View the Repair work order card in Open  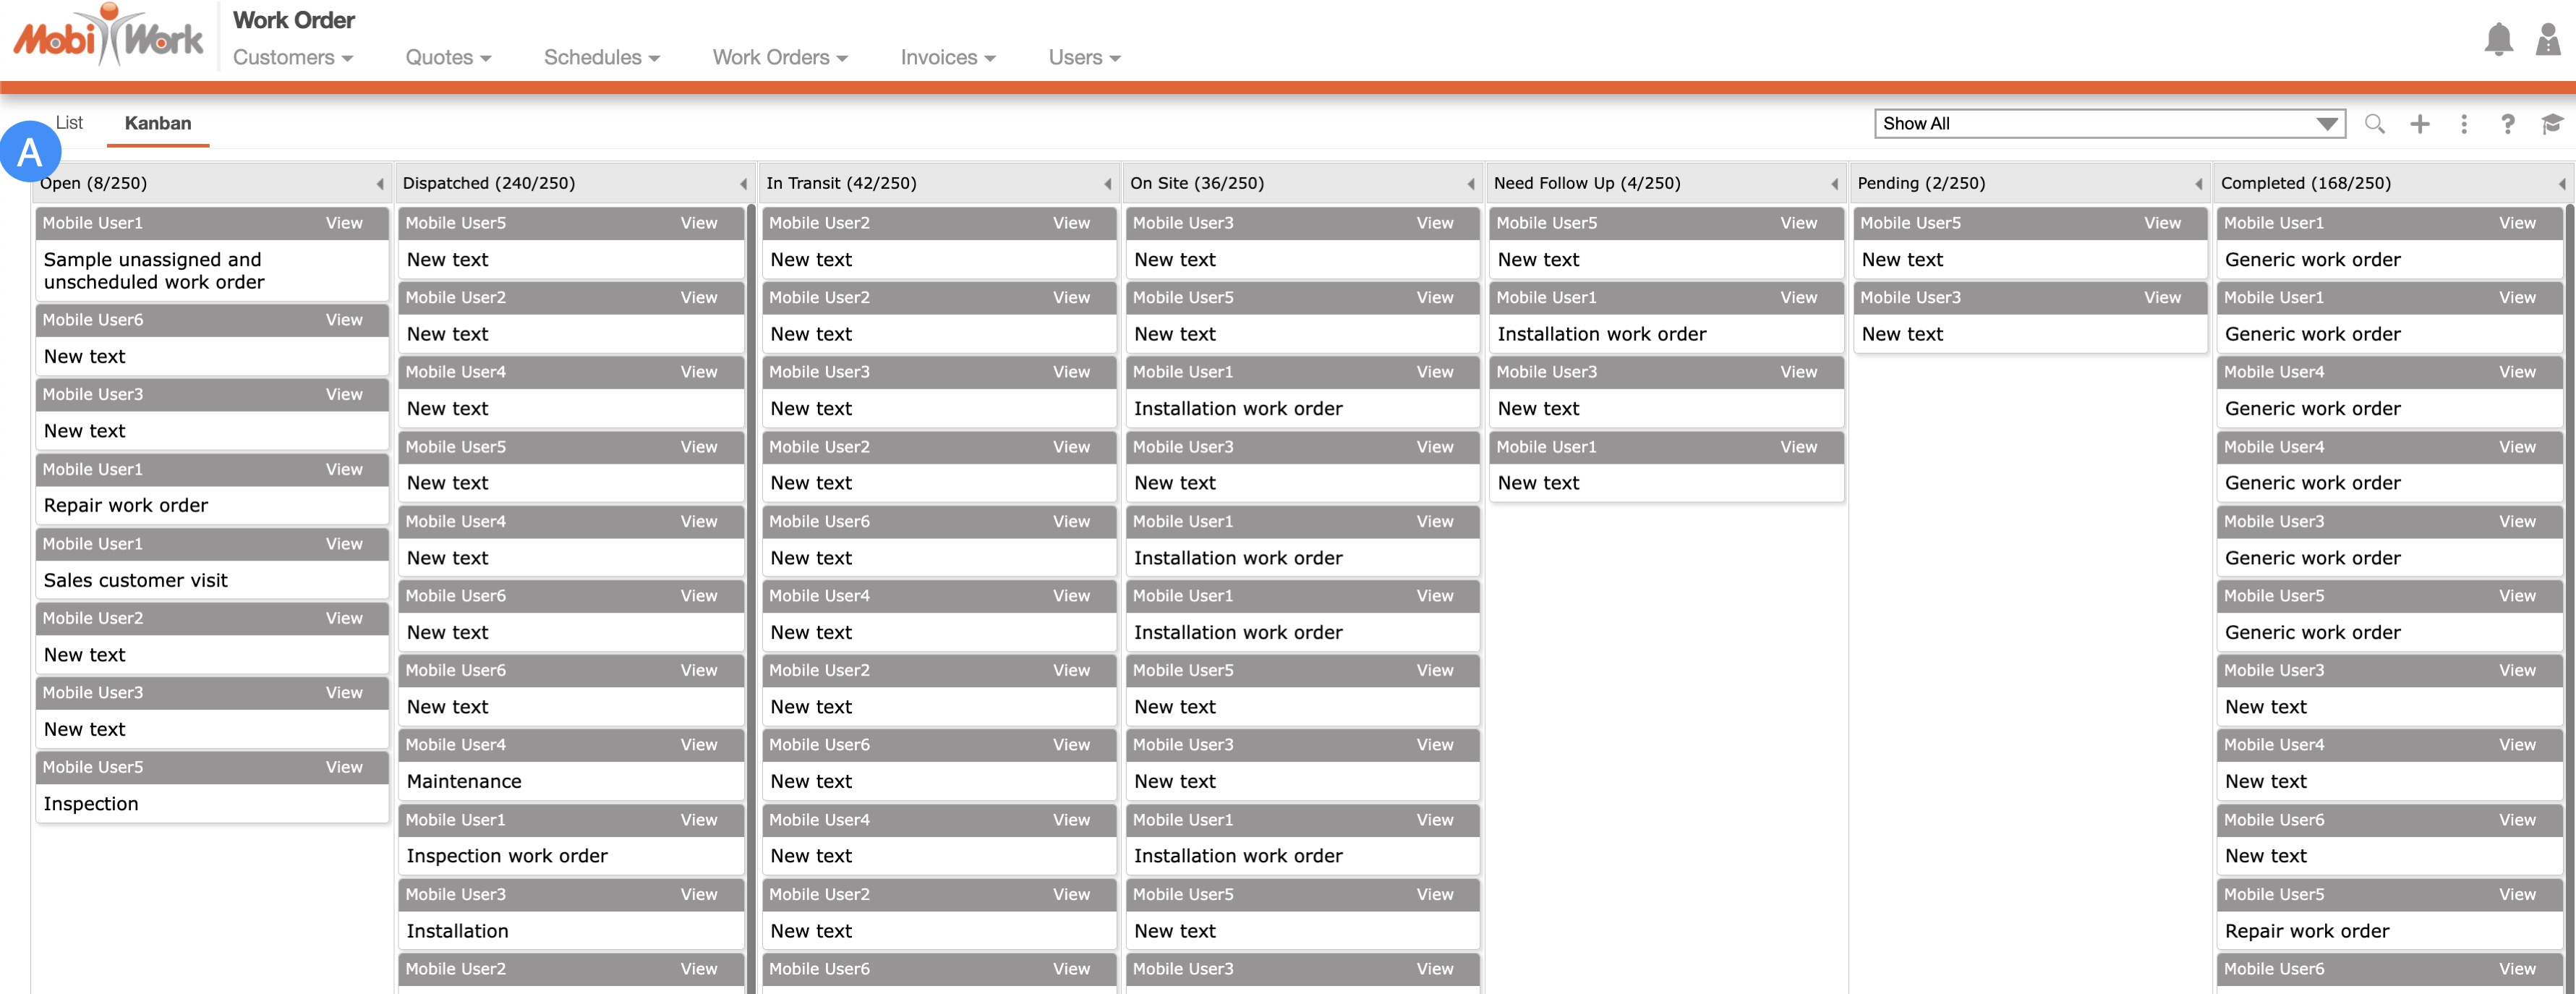pyautogui.click(x=343, y=470)
